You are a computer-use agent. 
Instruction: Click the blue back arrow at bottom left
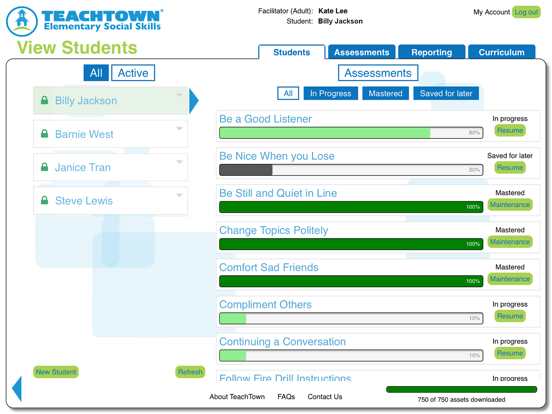click(17, 389)
